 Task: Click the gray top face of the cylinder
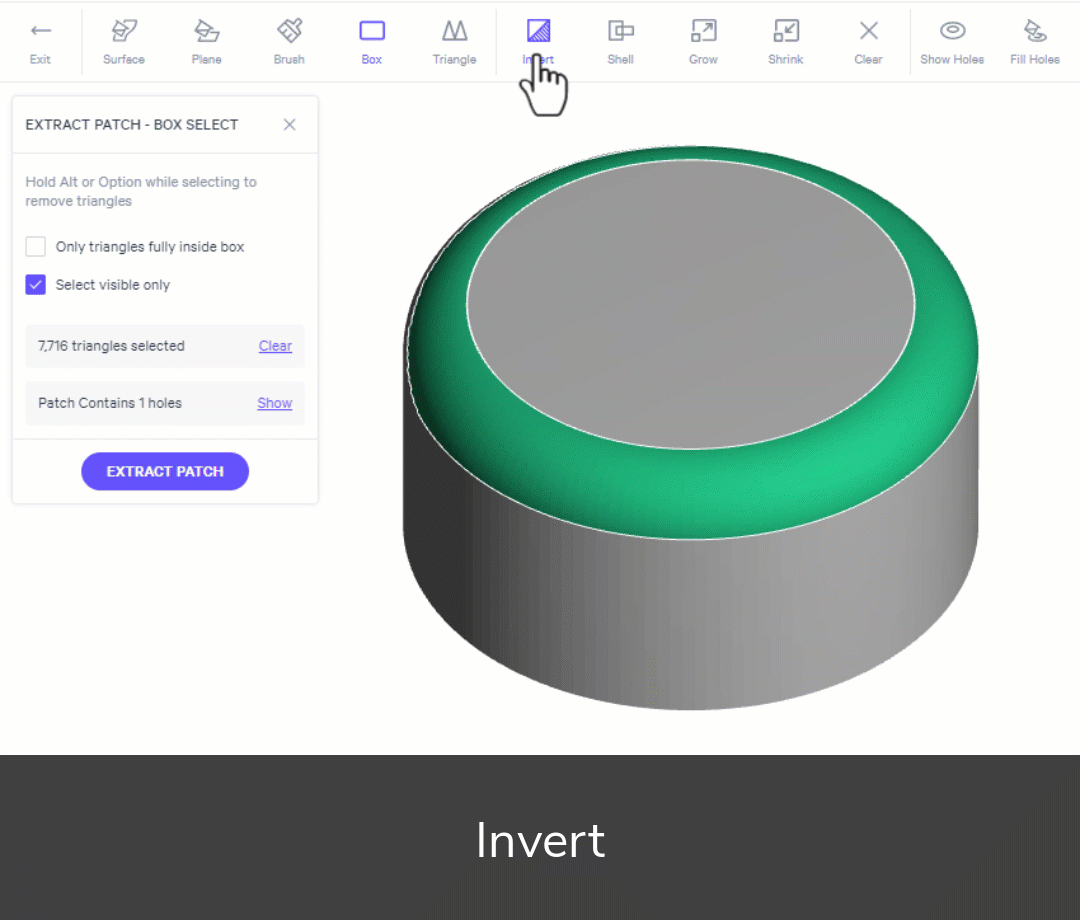[x=691, y=303]
